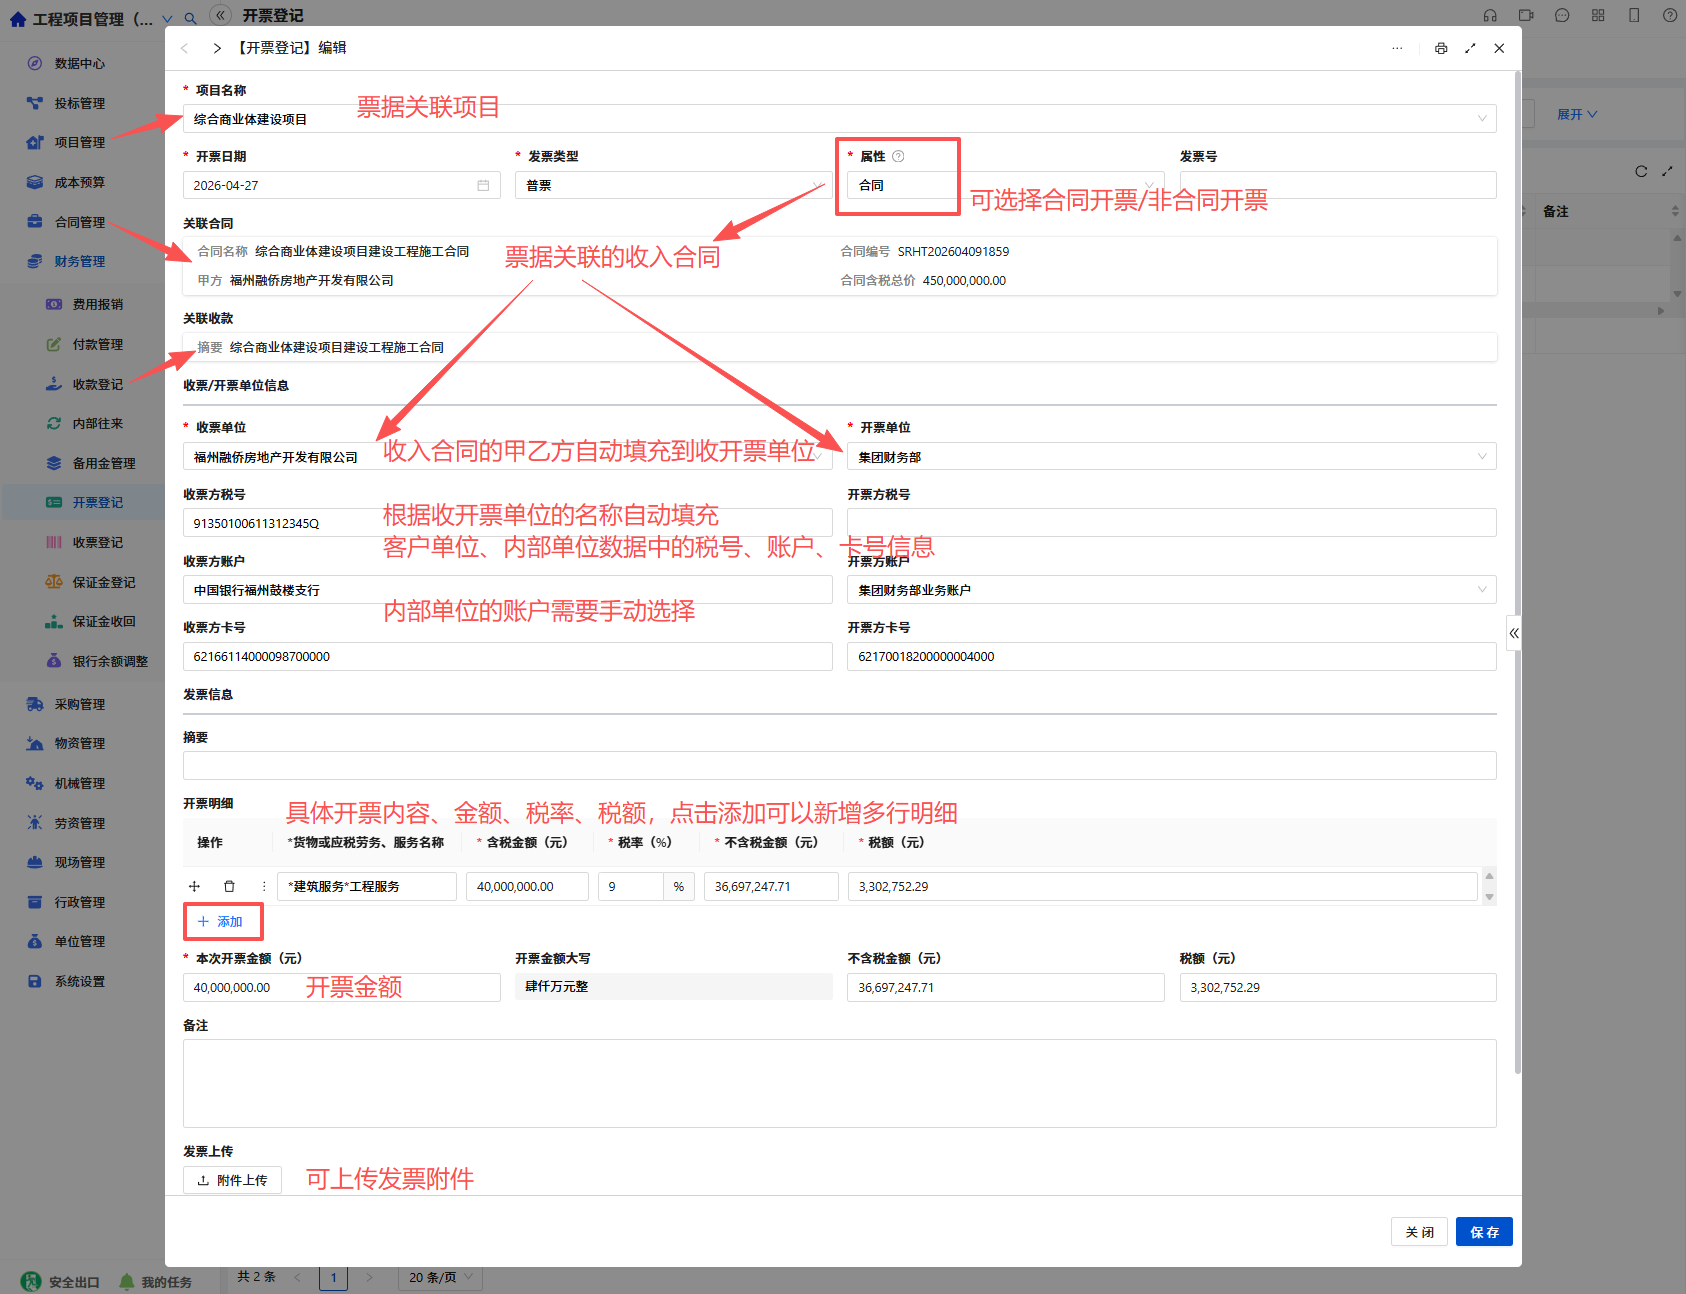Click the 附件上传 upload button
Viewport: 1686px width, 1294px height.
click(x=232, y=1180)
